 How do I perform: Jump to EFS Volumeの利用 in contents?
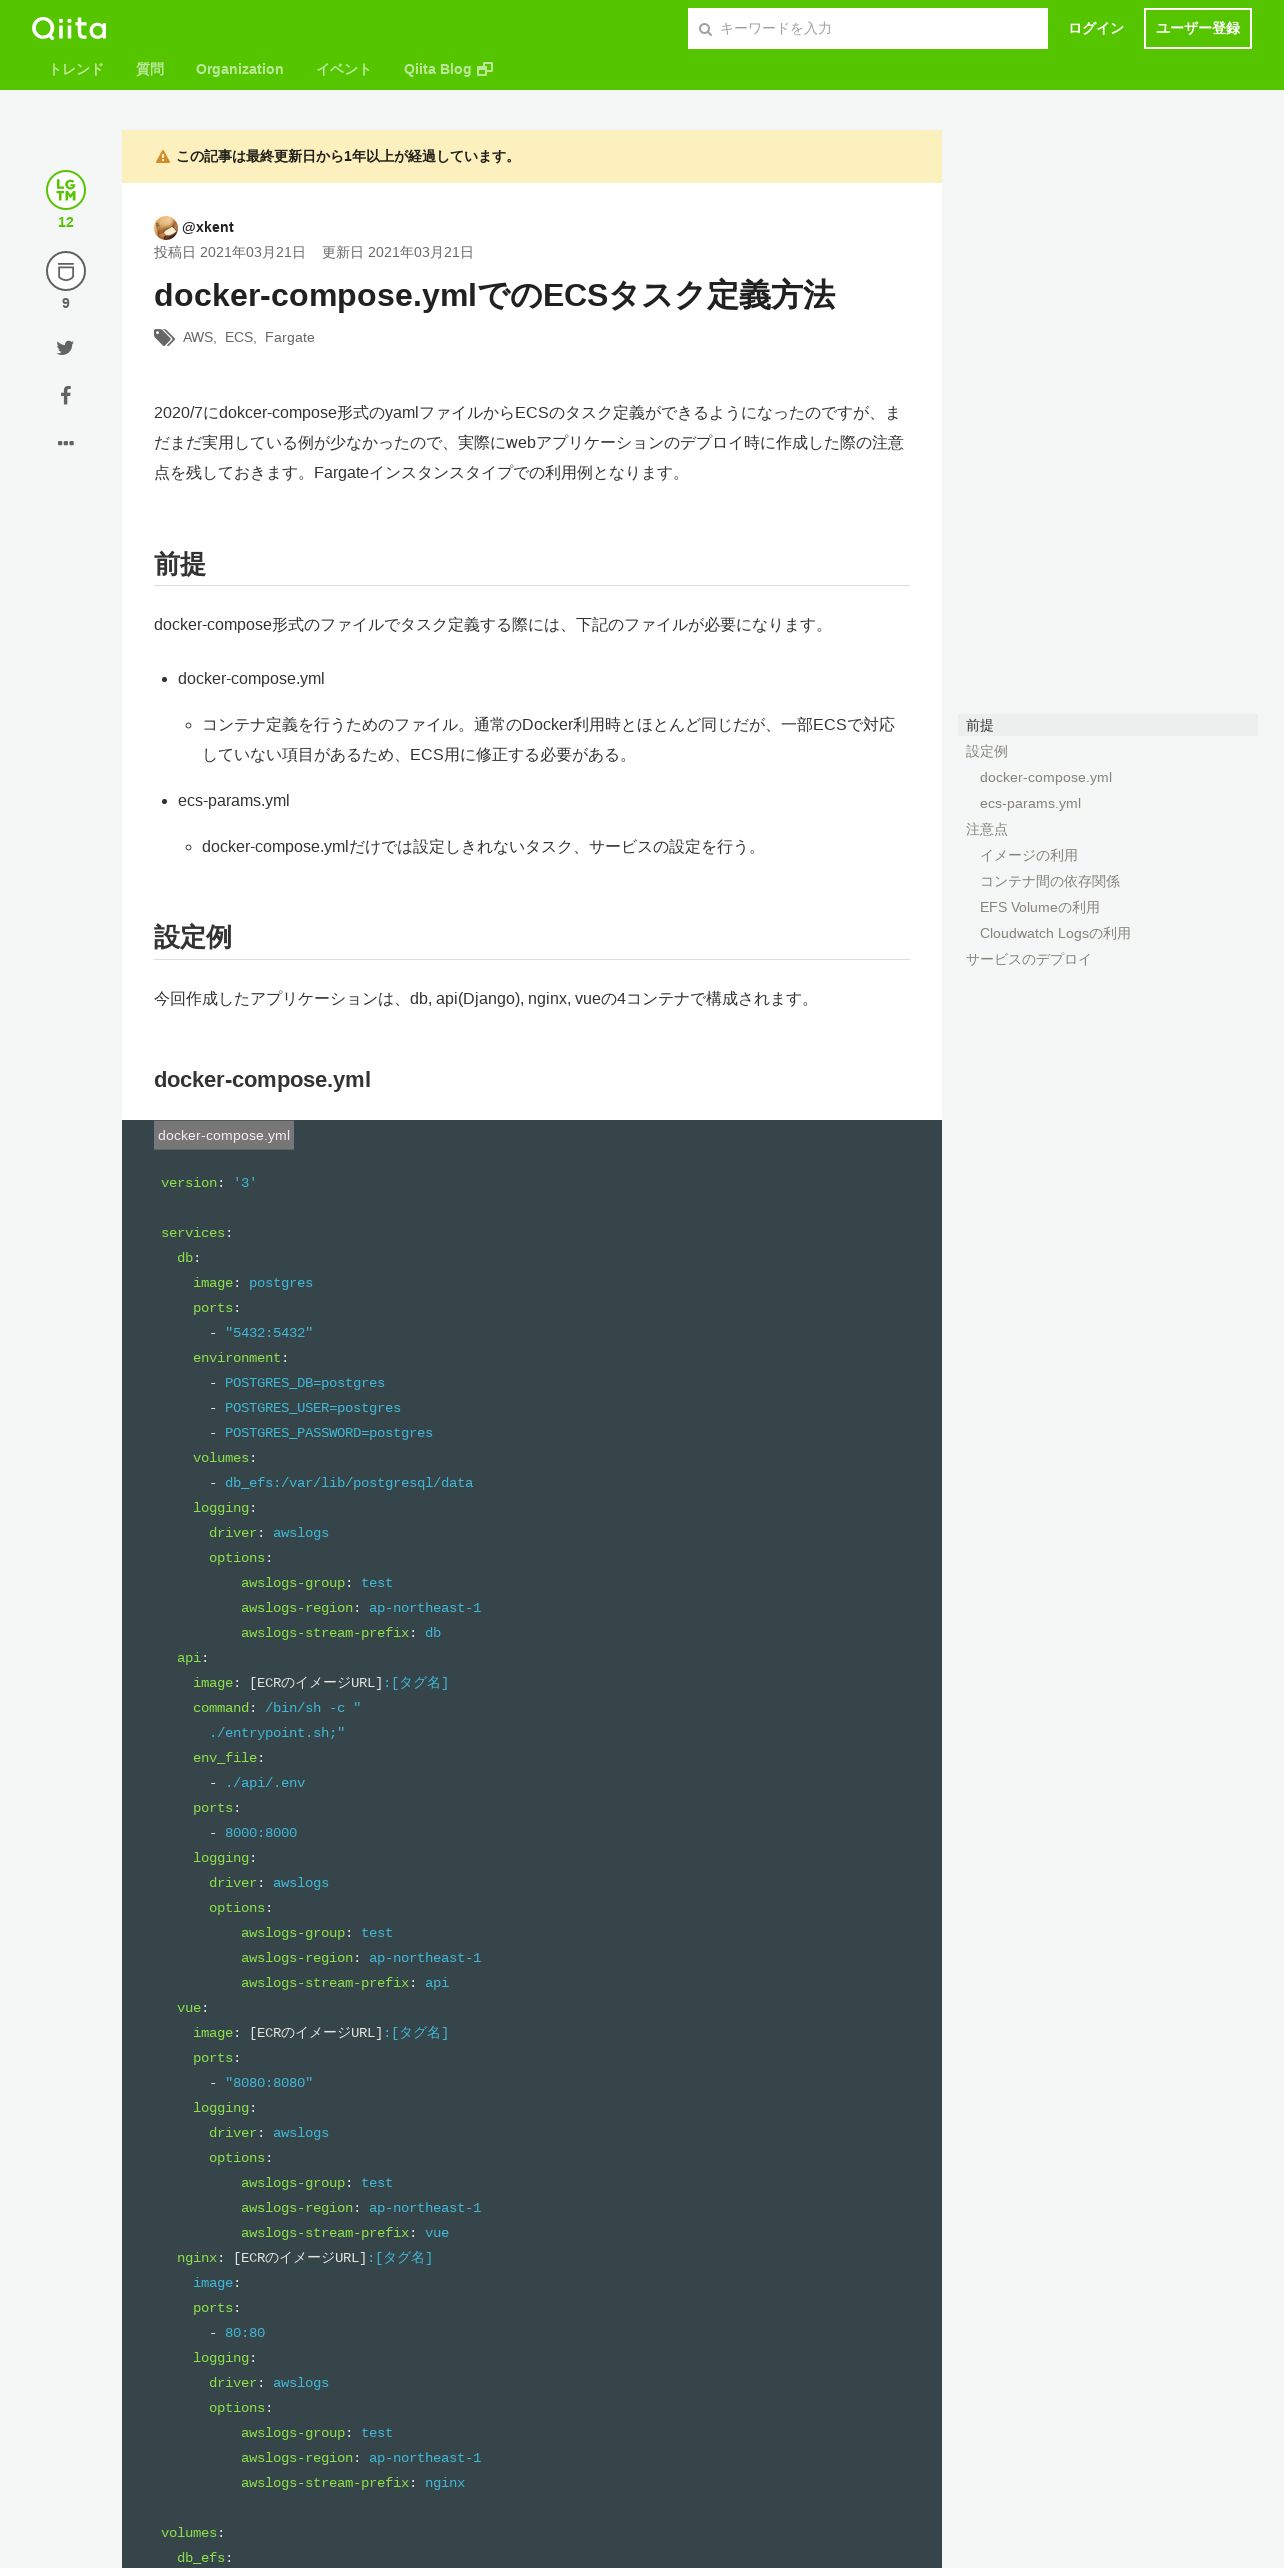tap(1040, 907)
